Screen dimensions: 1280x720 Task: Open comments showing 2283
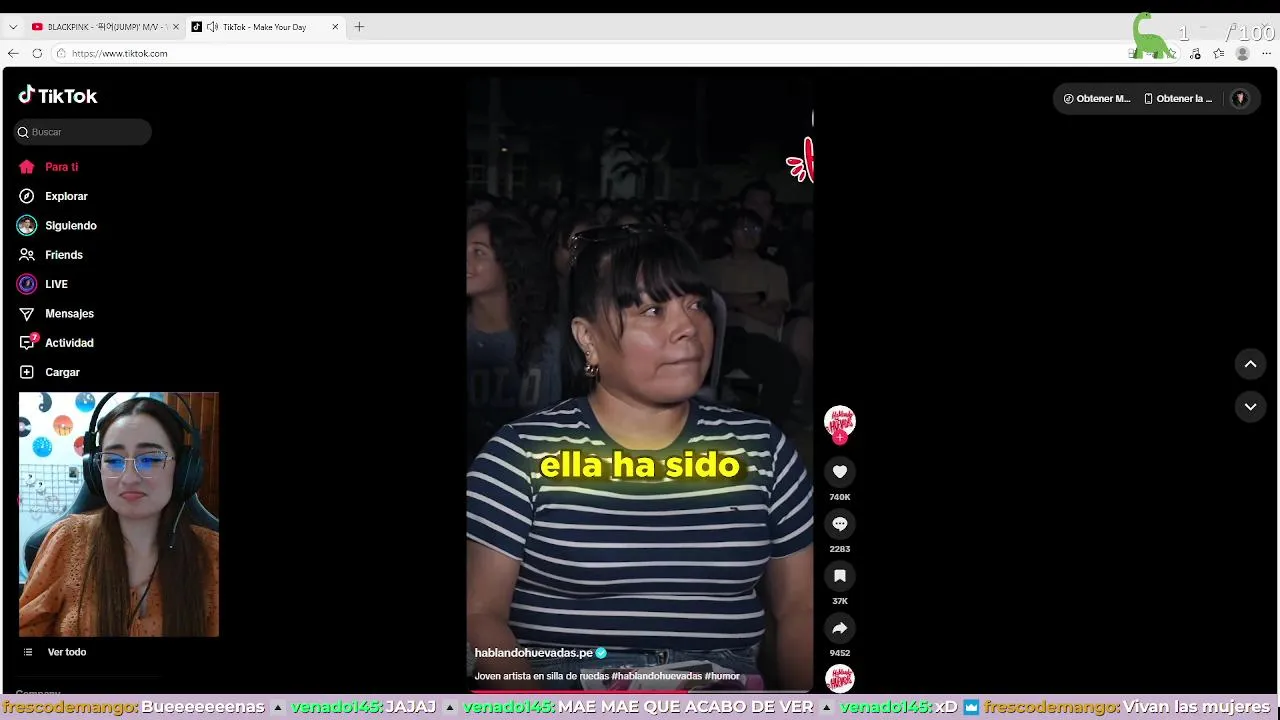840,523
